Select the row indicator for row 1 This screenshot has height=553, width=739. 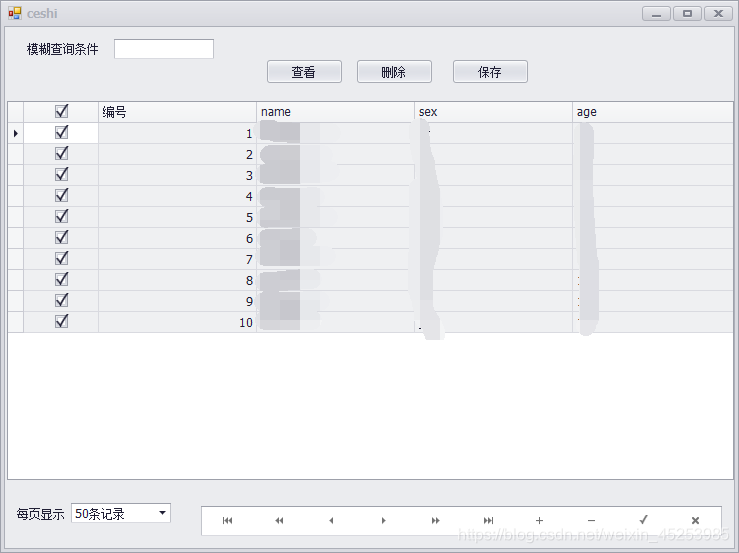(x=16, y=133)
